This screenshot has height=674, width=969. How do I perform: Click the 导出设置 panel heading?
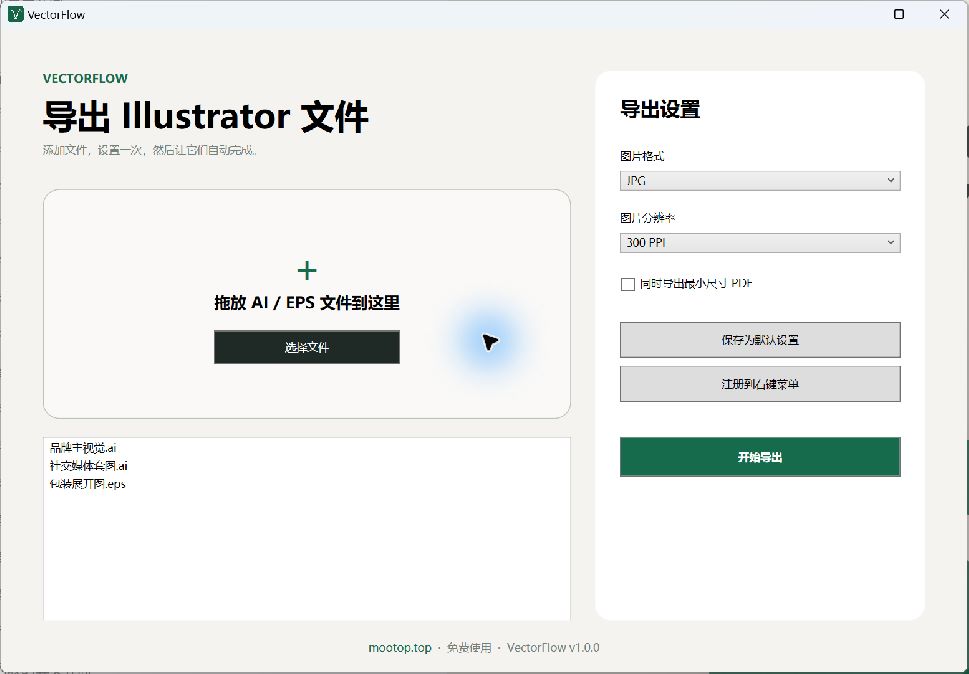click(660, 109)
